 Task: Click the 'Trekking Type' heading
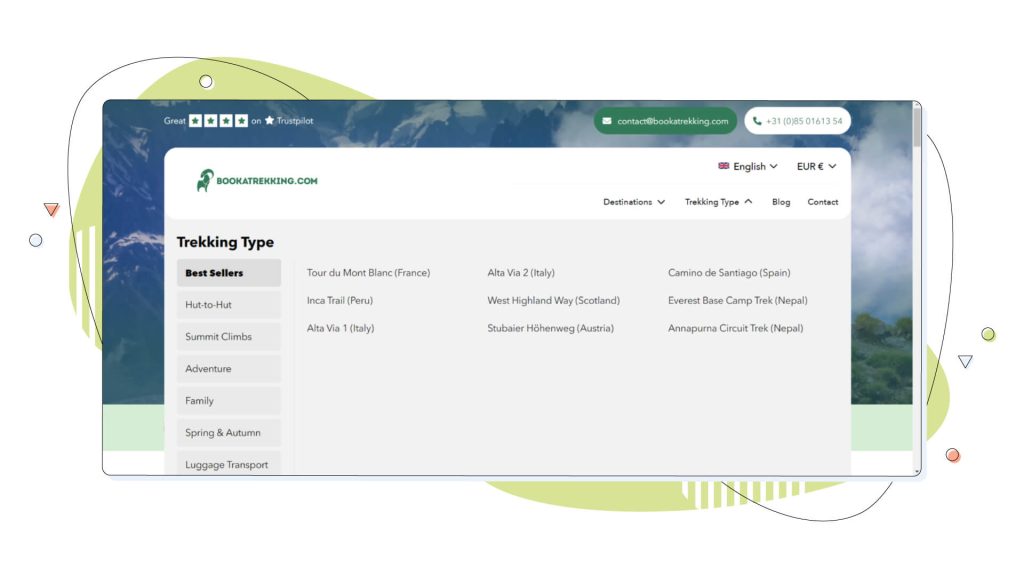pos(225,242)
